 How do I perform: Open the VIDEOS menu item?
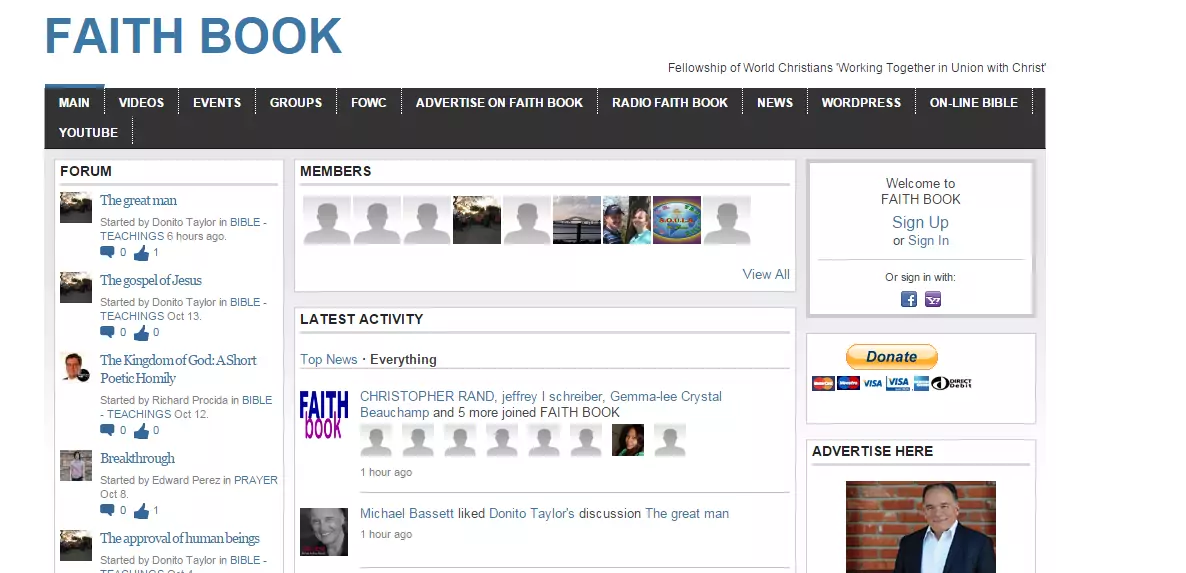(141, 103)
